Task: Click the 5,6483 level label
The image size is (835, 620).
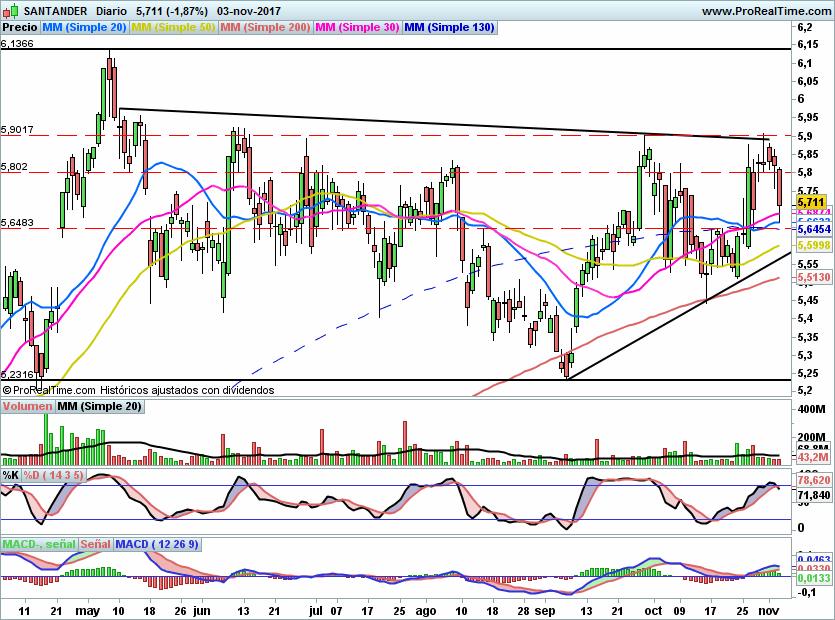Action: (17, 223)
